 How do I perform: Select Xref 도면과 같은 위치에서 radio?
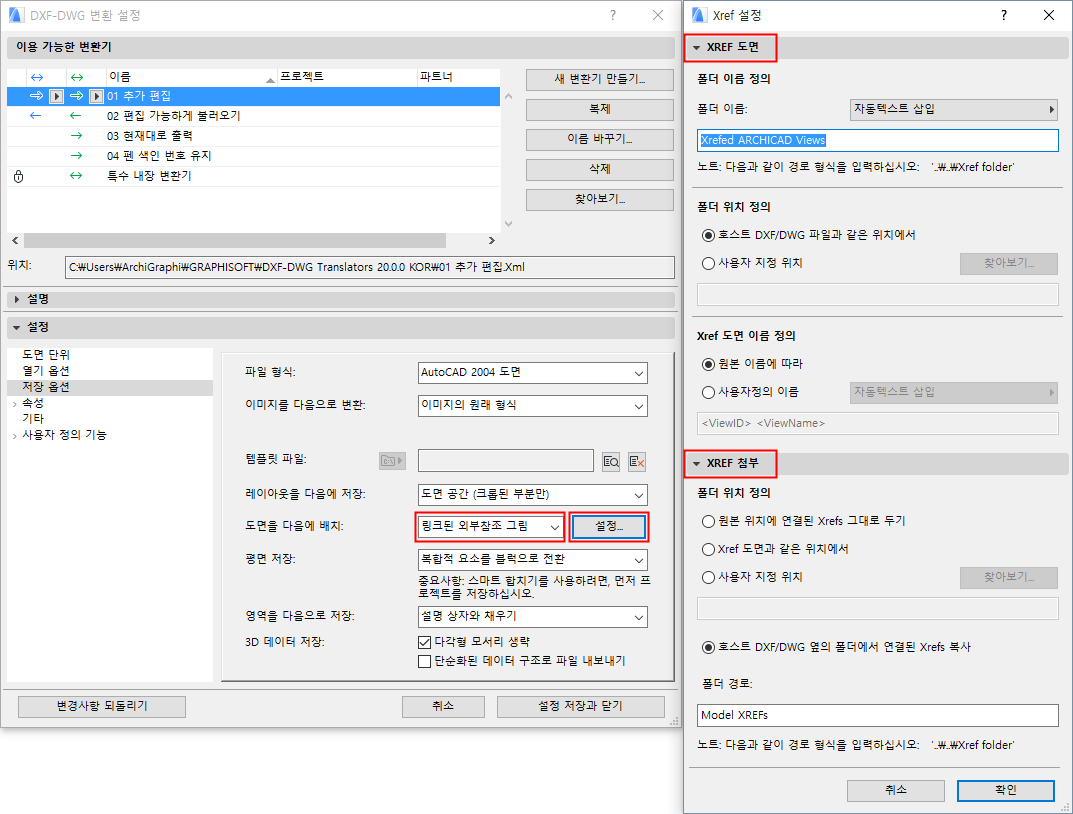click(x=709, y=549)
